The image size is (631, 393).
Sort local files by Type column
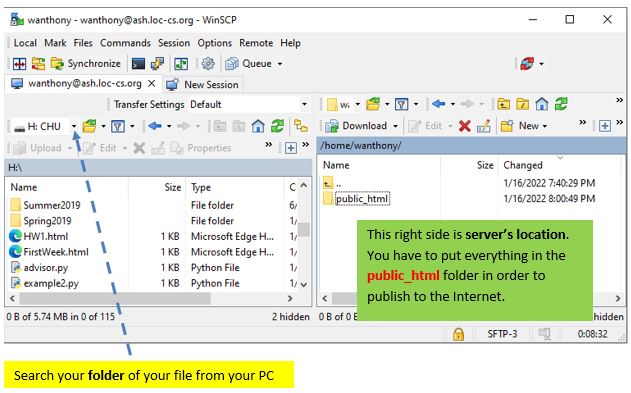201,187
